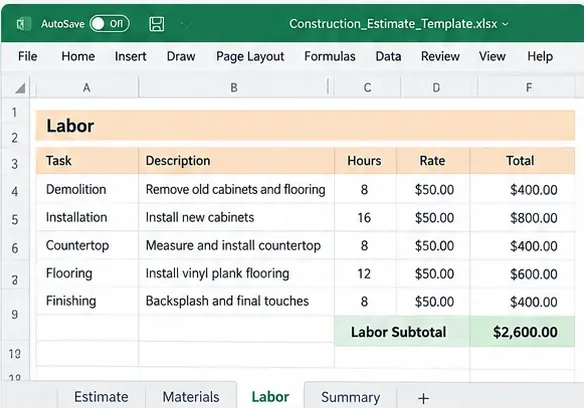The image size is (584, 408).
Task: Open the Insert ribbon tab
Action: [x=130, y=56]
